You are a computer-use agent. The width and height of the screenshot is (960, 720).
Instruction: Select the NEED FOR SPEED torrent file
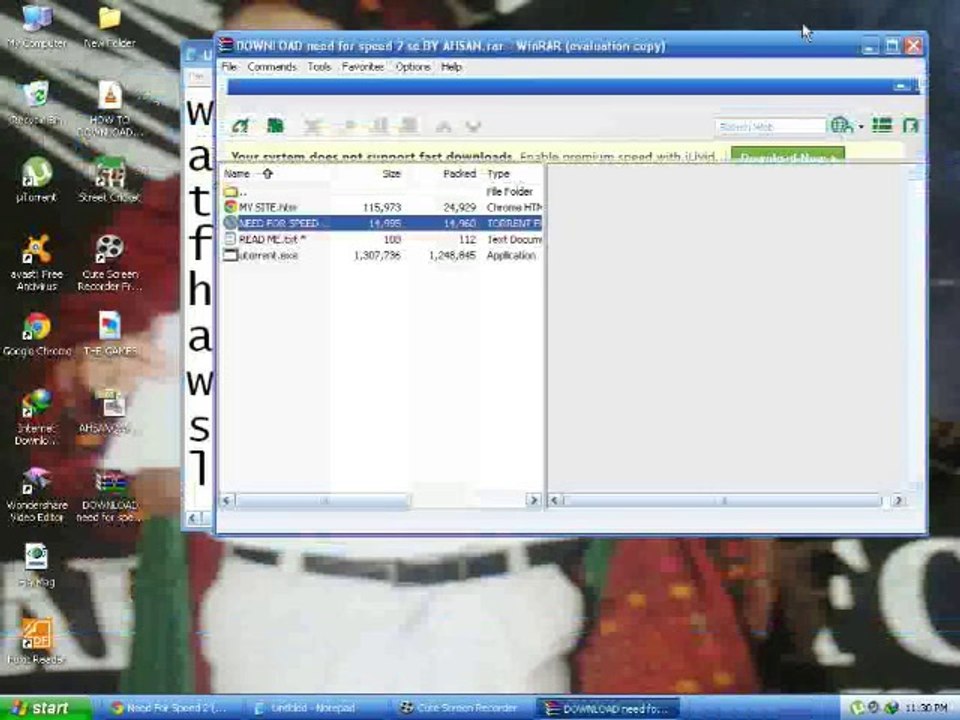point(381,223)
